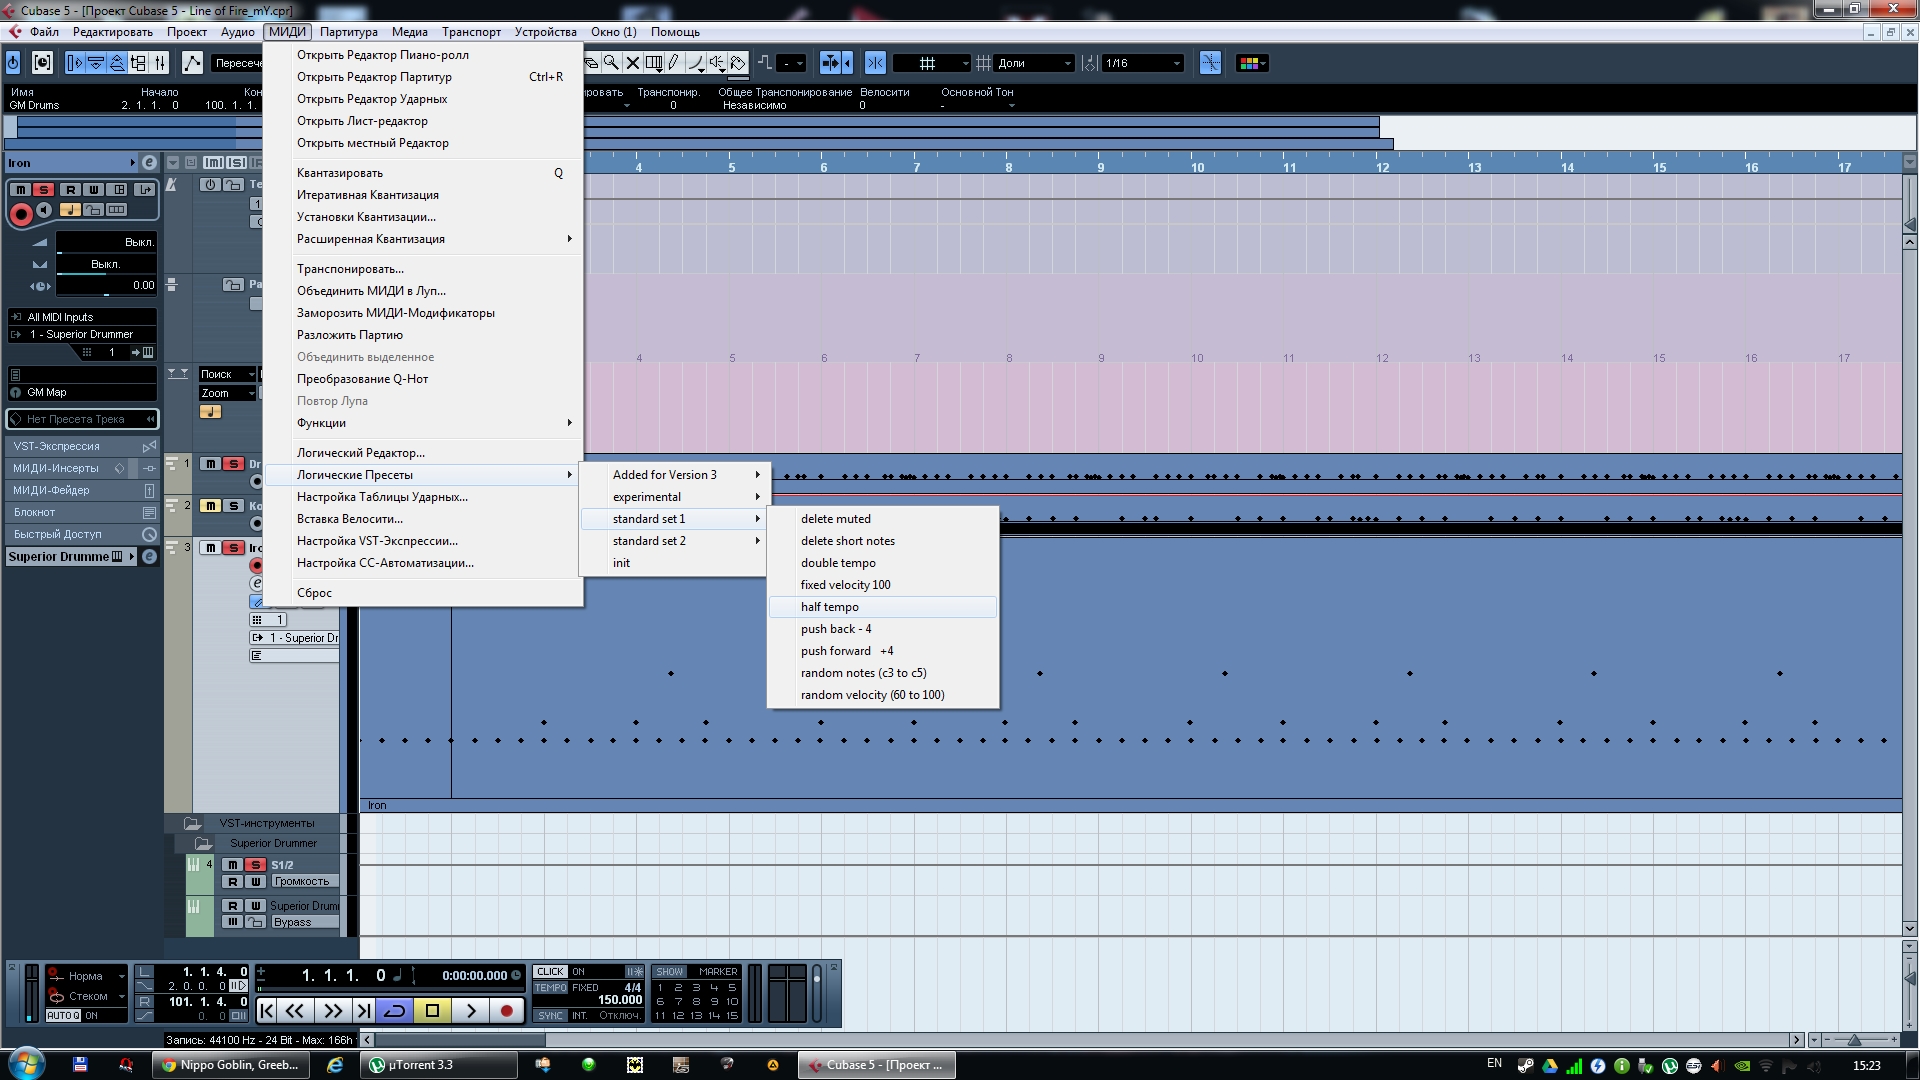This screenshot has width=1920, height=1080.
Task: Click the SYNC button in transport
Action: point(550,1015)
